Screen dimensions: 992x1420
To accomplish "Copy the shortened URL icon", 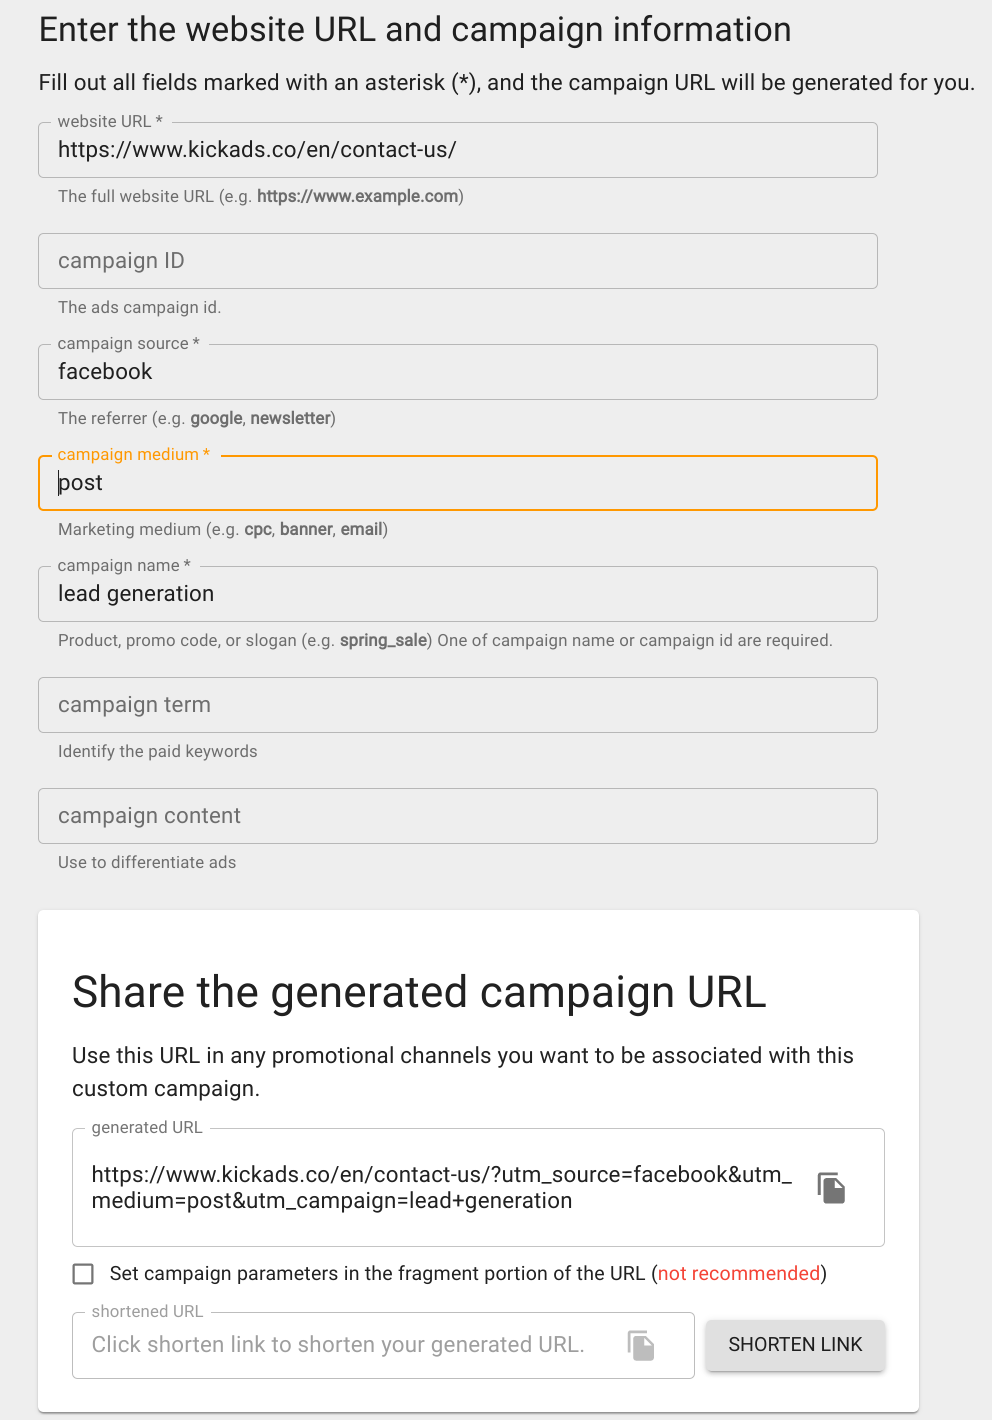I will point(641,1345).
